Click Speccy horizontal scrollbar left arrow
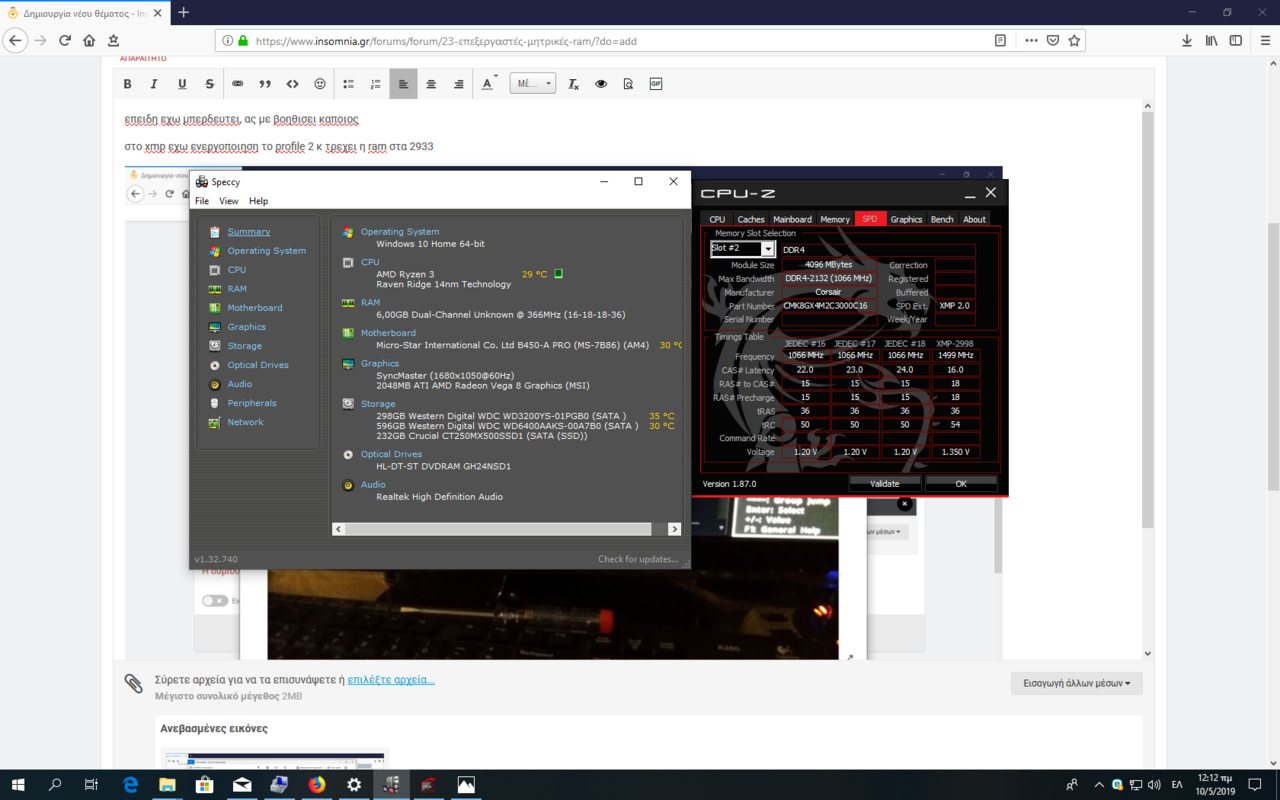This screenshot has height=800, width=1280. [339, 529]
